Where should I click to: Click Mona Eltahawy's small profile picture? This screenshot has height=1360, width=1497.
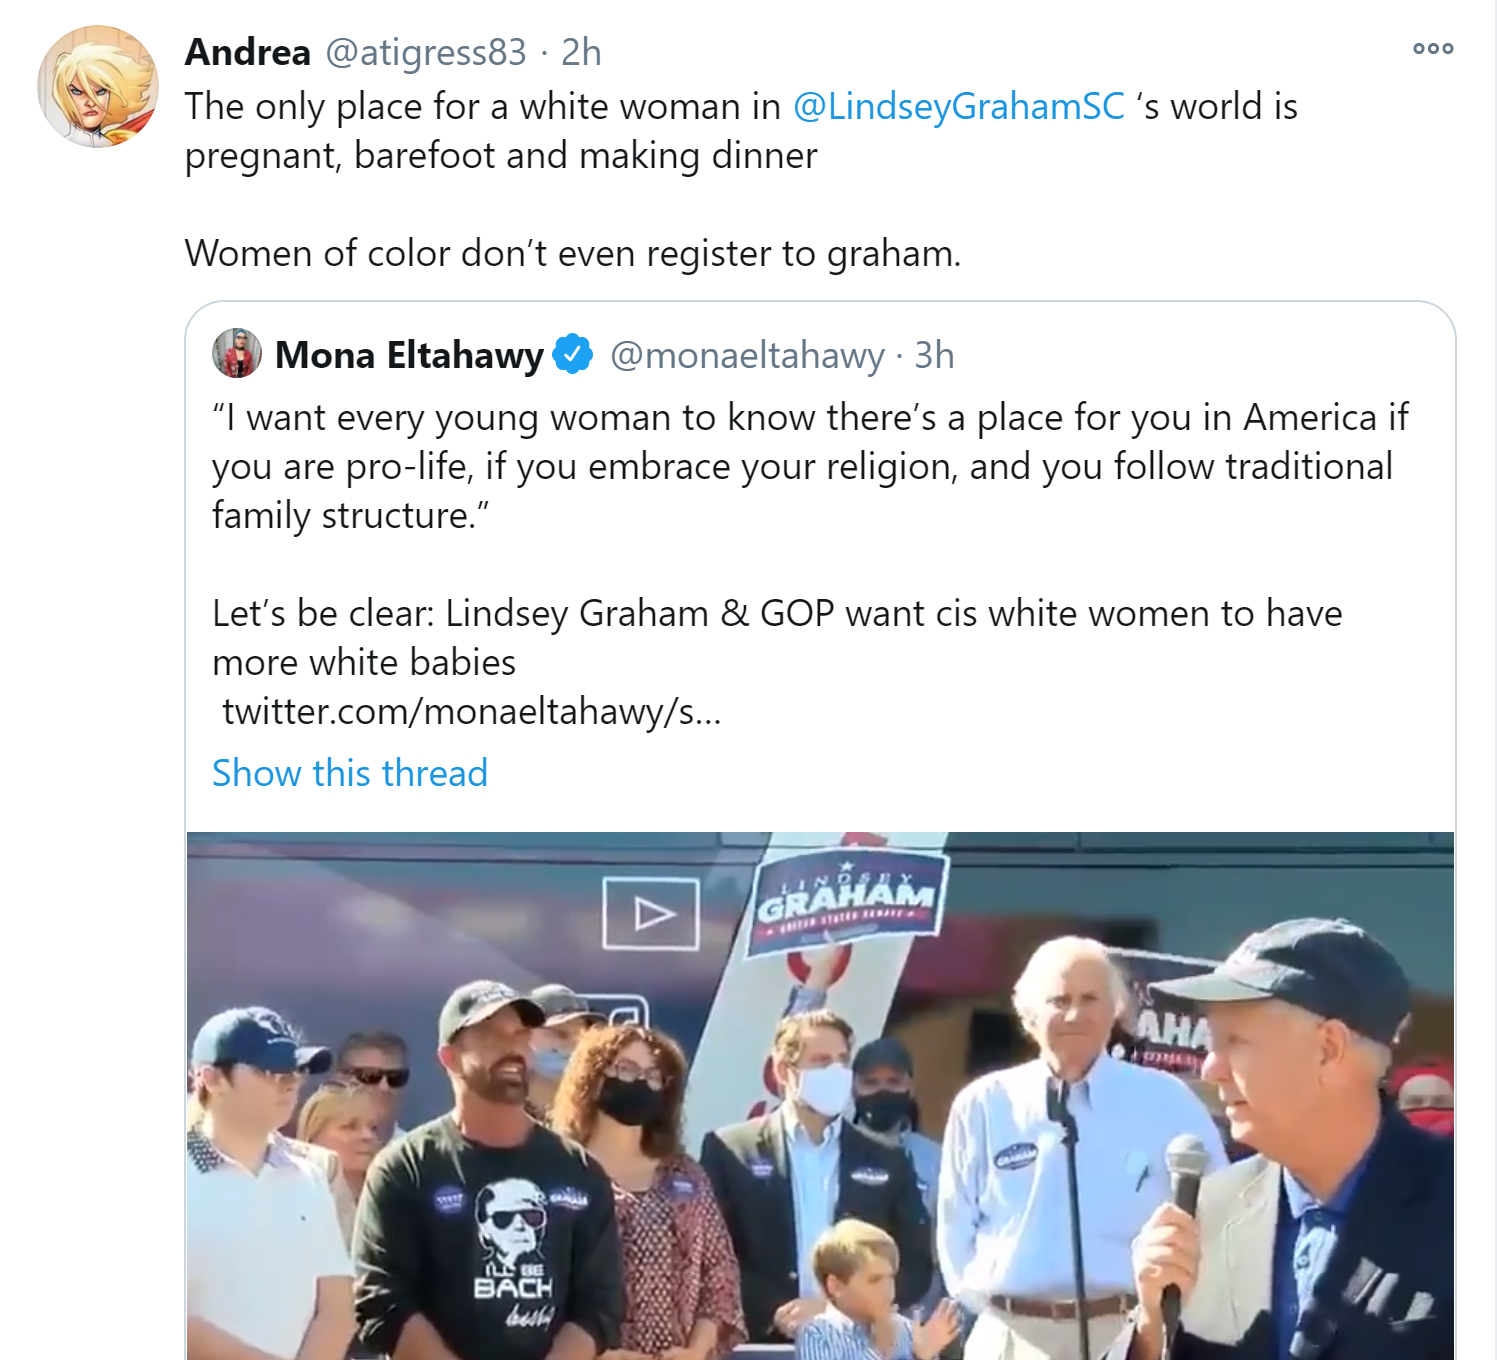coord(237,353)
